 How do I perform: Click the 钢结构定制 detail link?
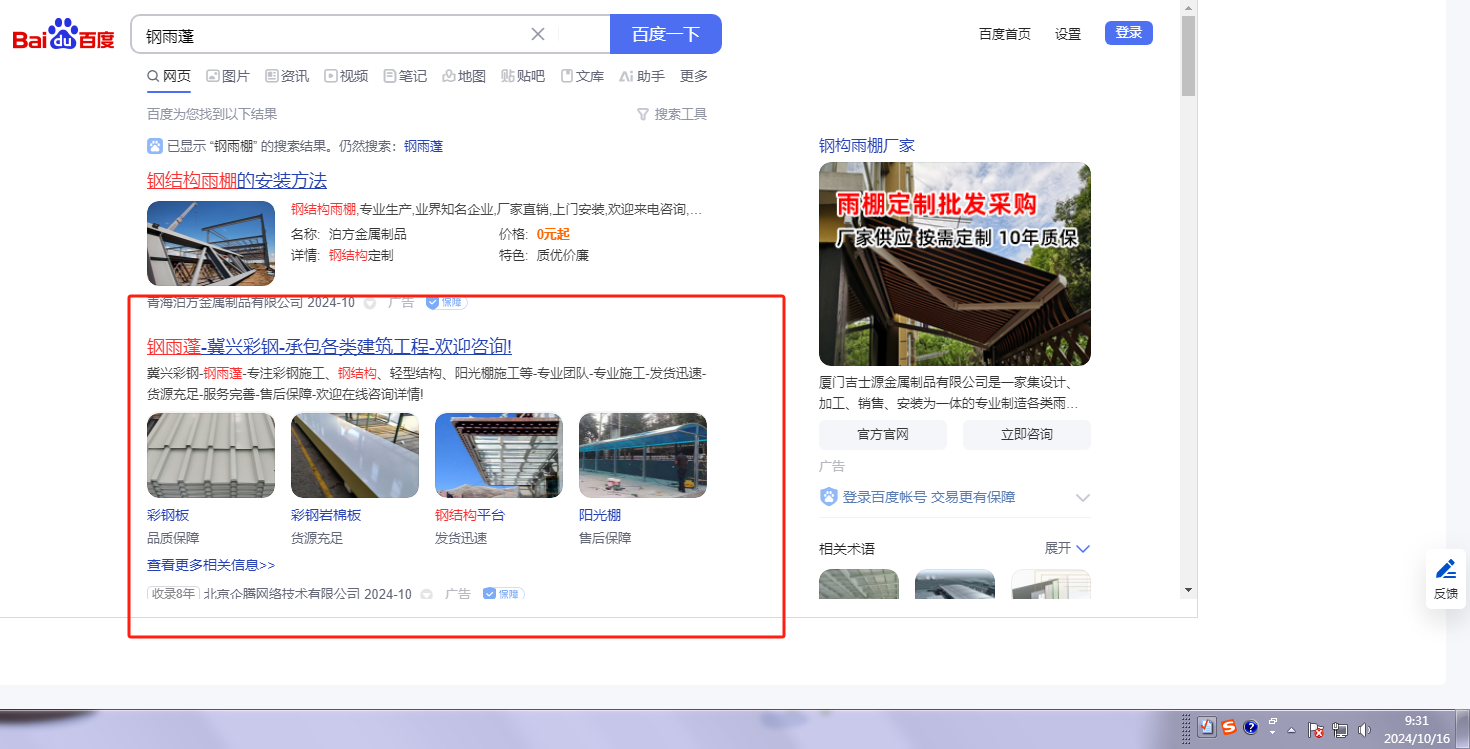tap(361, 255)
